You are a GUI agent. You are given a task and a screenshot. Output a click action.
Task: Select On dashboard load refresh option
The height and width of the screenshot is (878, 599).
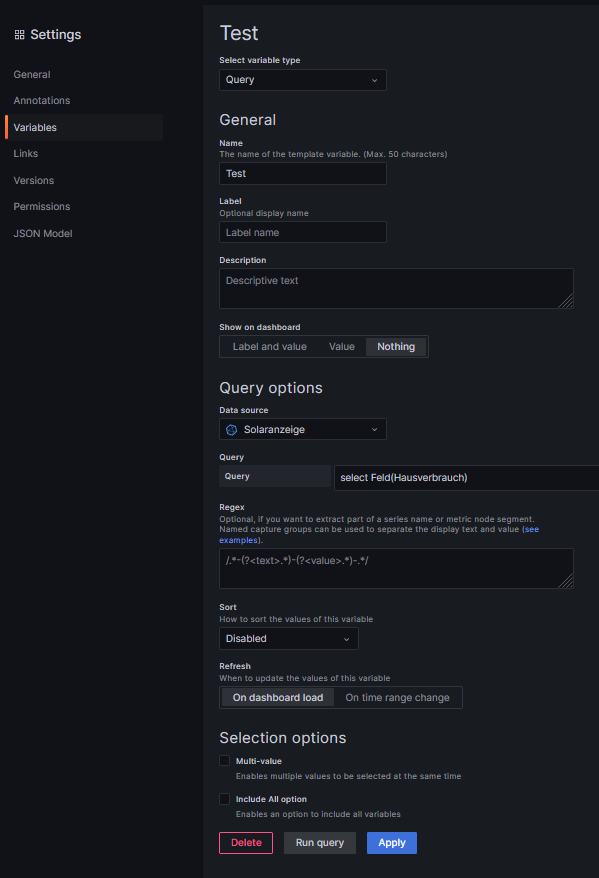[x=278, y=698]
